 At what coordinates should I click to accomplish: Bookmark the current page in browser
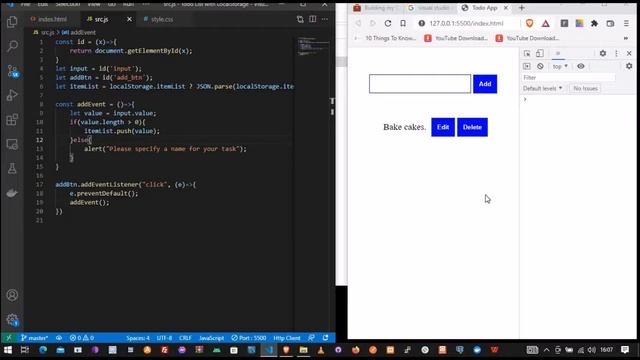(403, 23)
